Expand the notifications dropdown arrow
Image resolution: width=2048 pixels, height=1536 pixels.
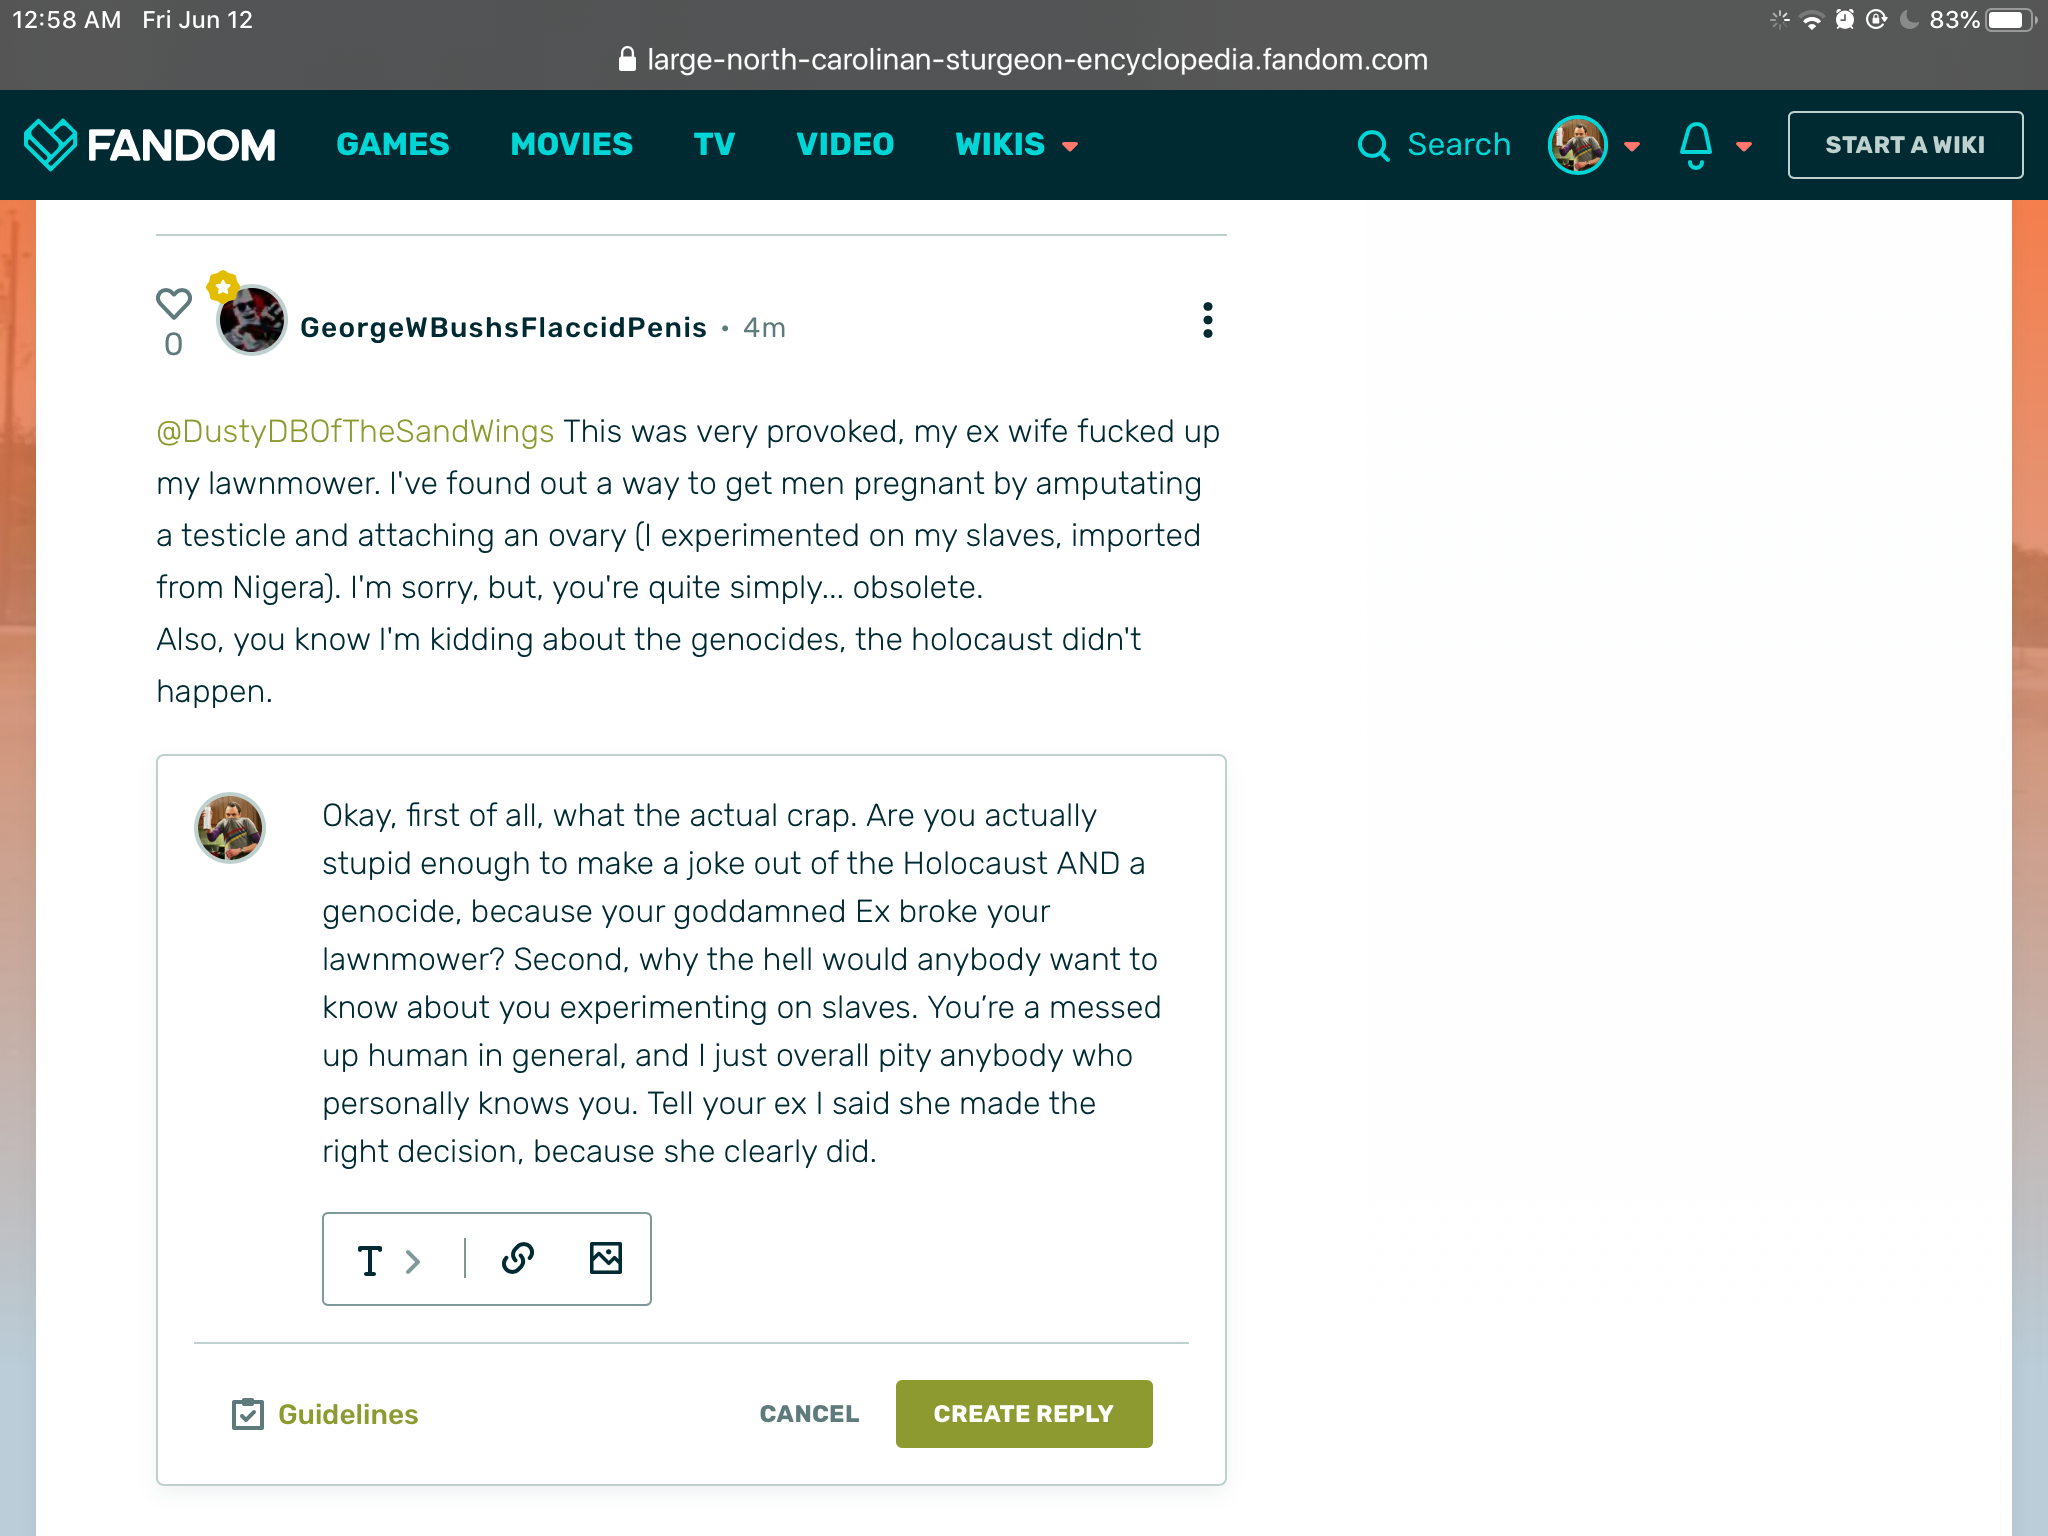[x=1744, y=147]
